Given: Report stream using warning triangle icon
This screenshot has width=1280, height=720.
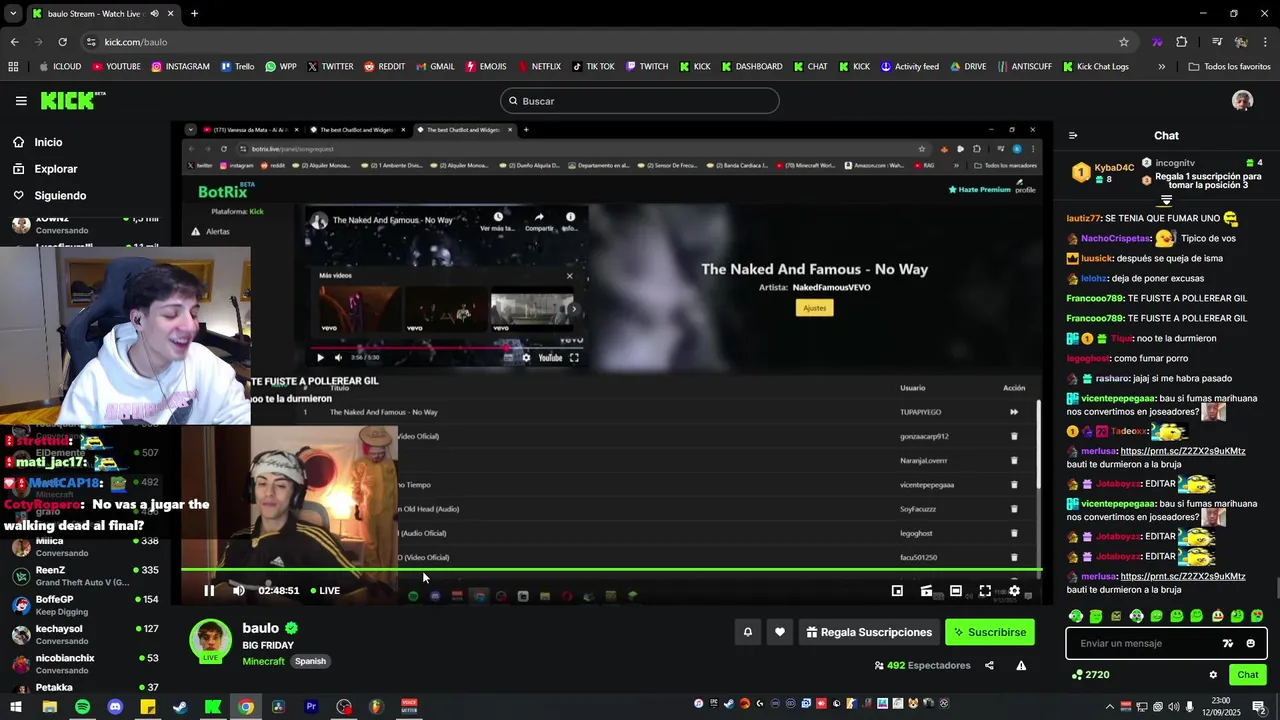Looking at the screenshot, I should [x=1021, y=665].
